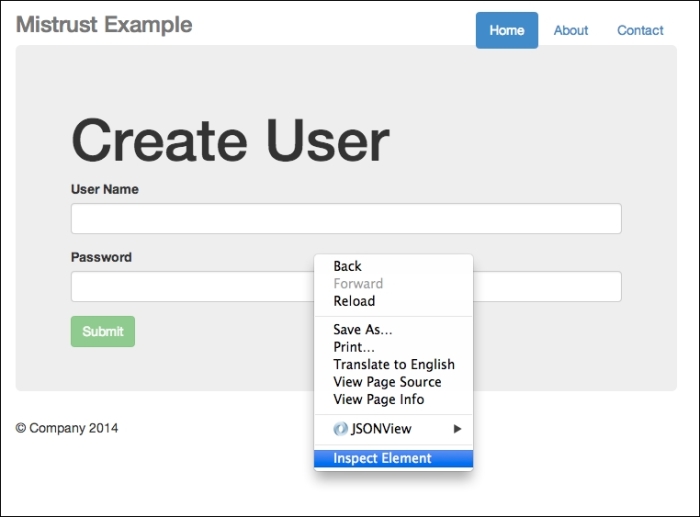The height and width of the screenshot is (517, 700).
Task: Click the Mistrust Example brand title
Action: coord(104,25)
